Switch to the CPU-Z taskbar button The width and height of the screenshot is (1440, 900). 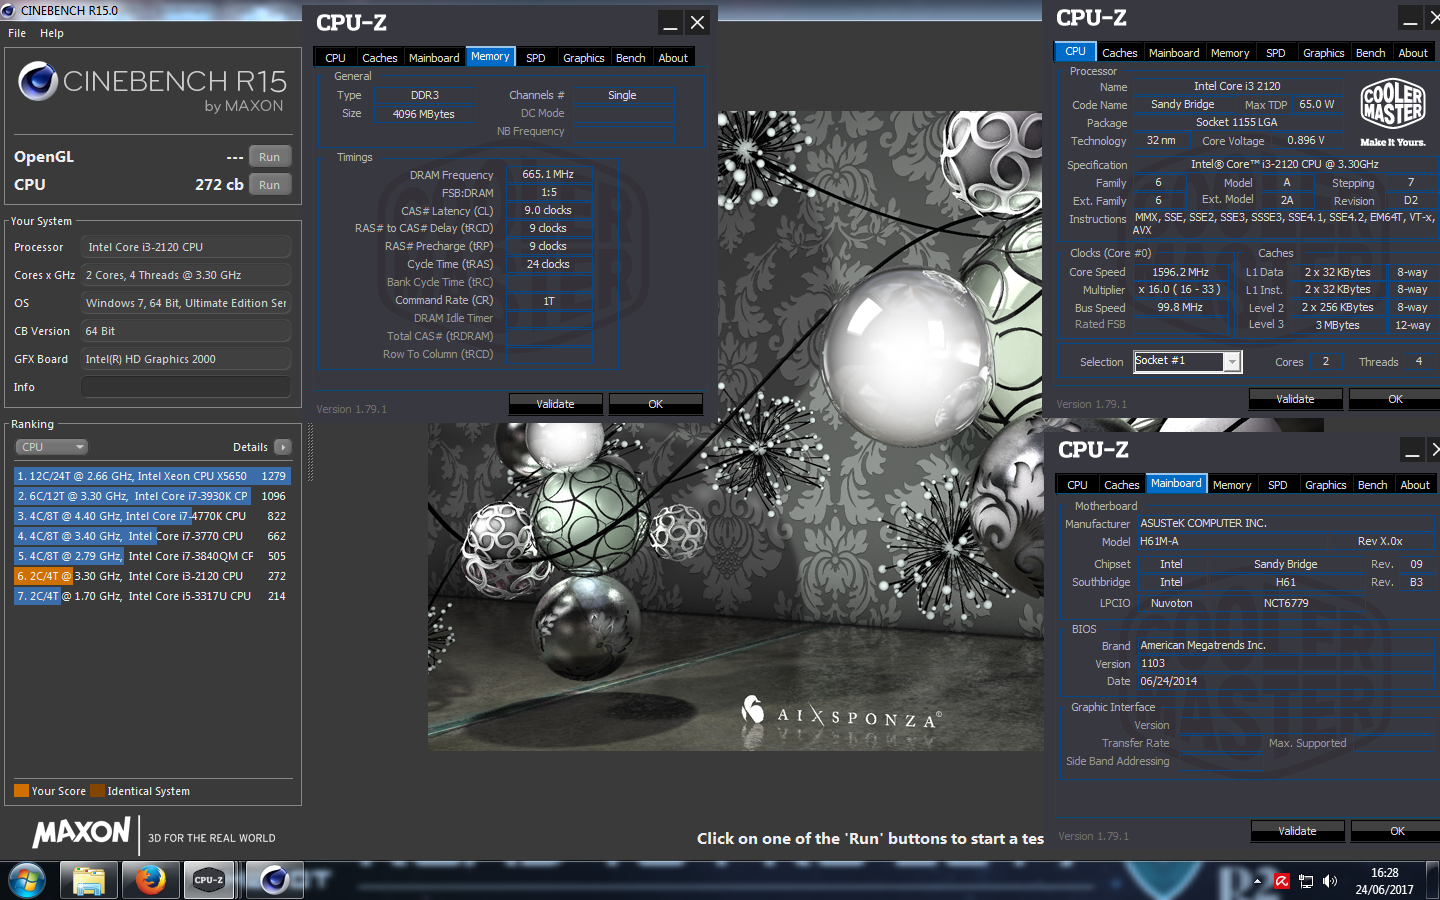[x=209, y=880]
